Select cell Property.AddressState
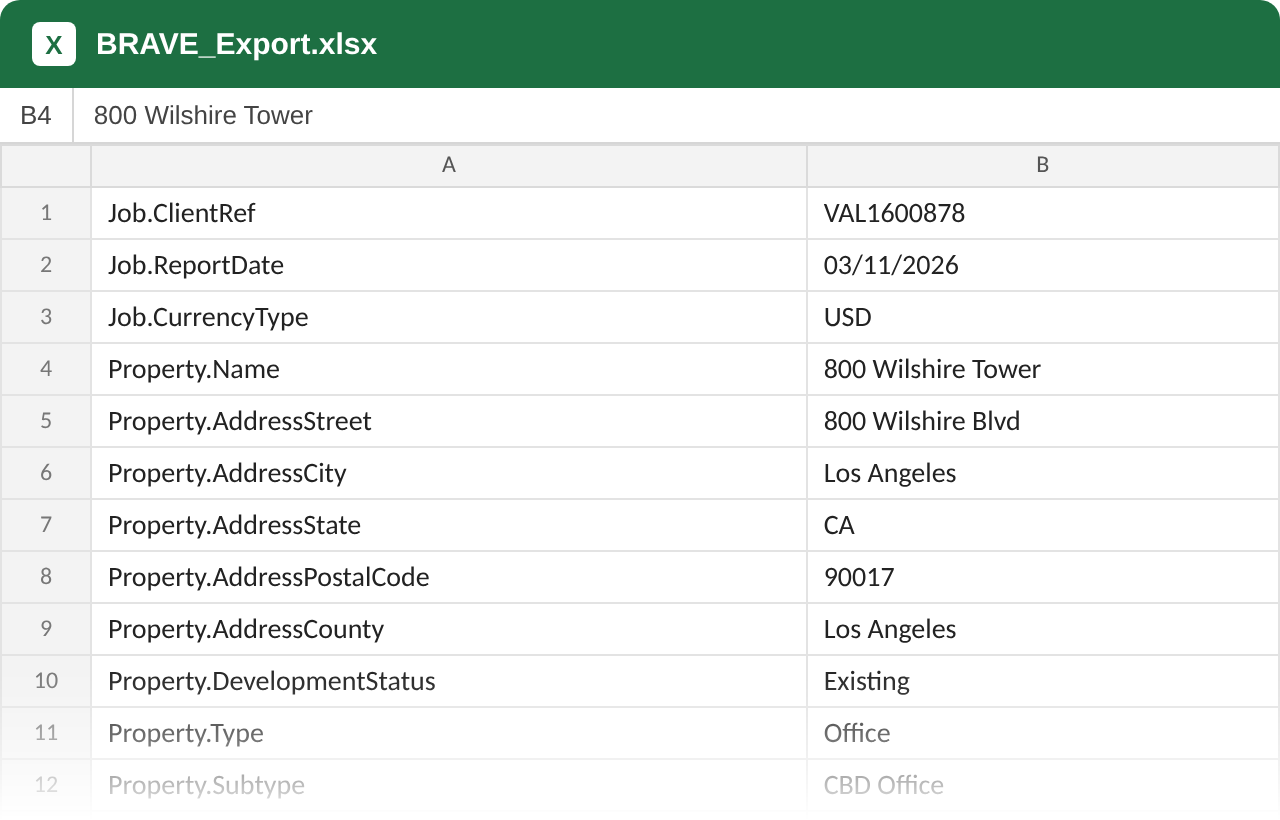Viewport: 1280px width, 820px height. pos(449,525)
